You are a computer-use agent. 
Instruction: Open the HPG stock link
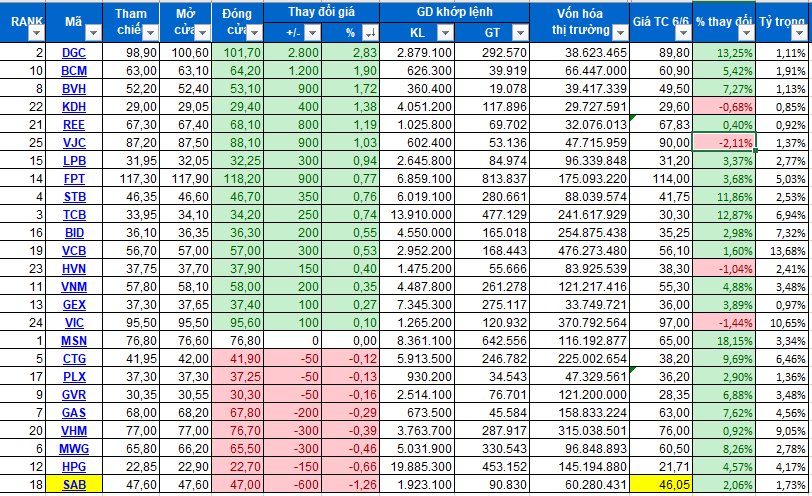[74, 467]
